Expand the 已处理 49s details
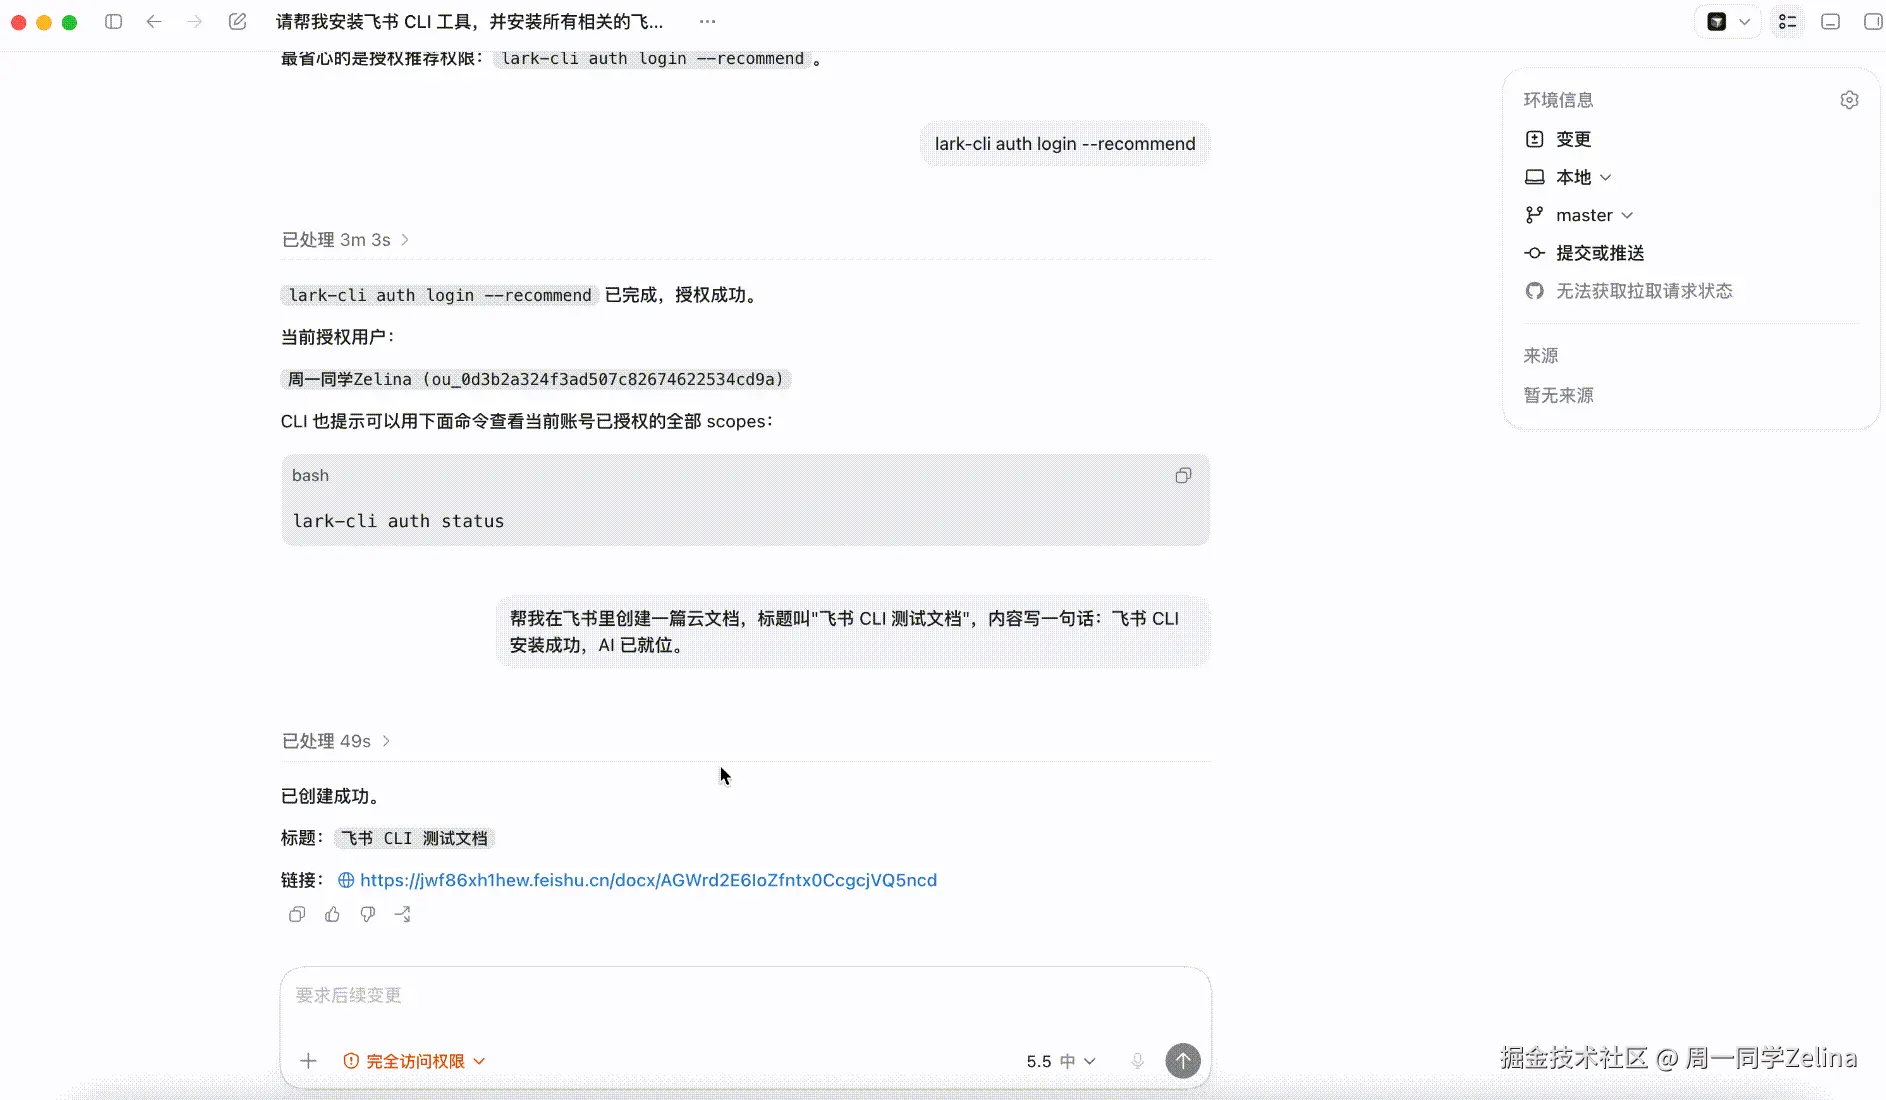Screen dimensions: 1886x1100 pyautogui.click(x=336, y=741)
